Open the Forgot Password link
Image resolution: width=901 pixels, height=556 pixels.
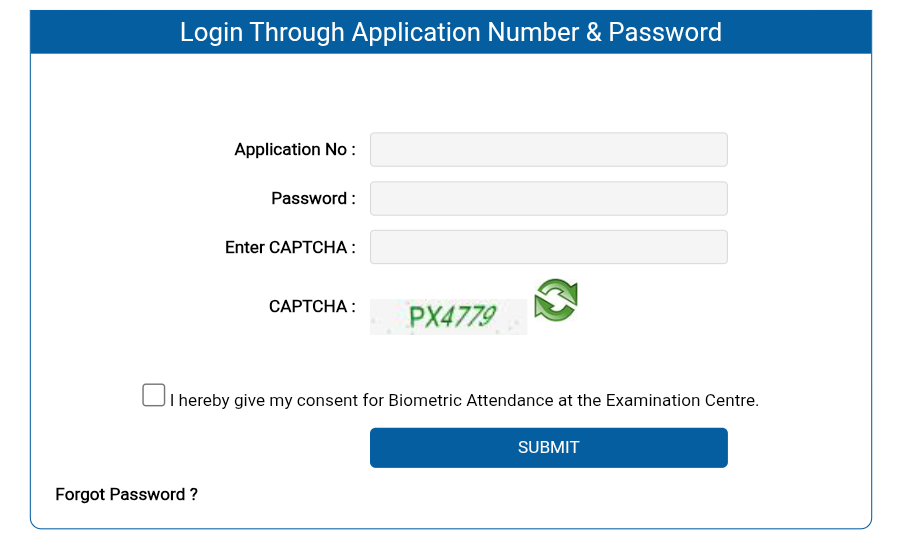coord(126,495)
